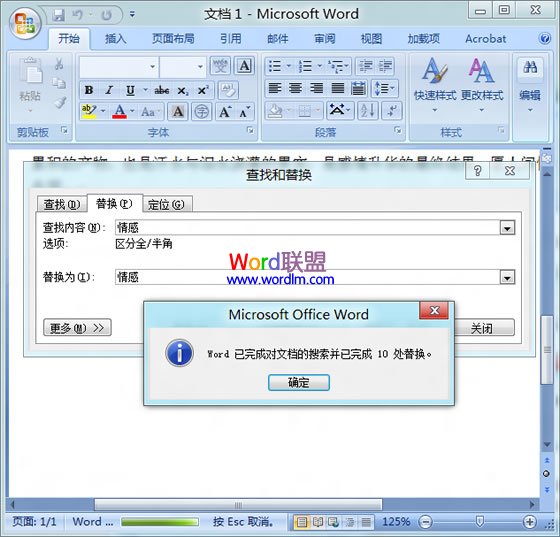Open the font size dropdown
The image size is (560, 537).
pyautogui.click(x=200, y=66)
